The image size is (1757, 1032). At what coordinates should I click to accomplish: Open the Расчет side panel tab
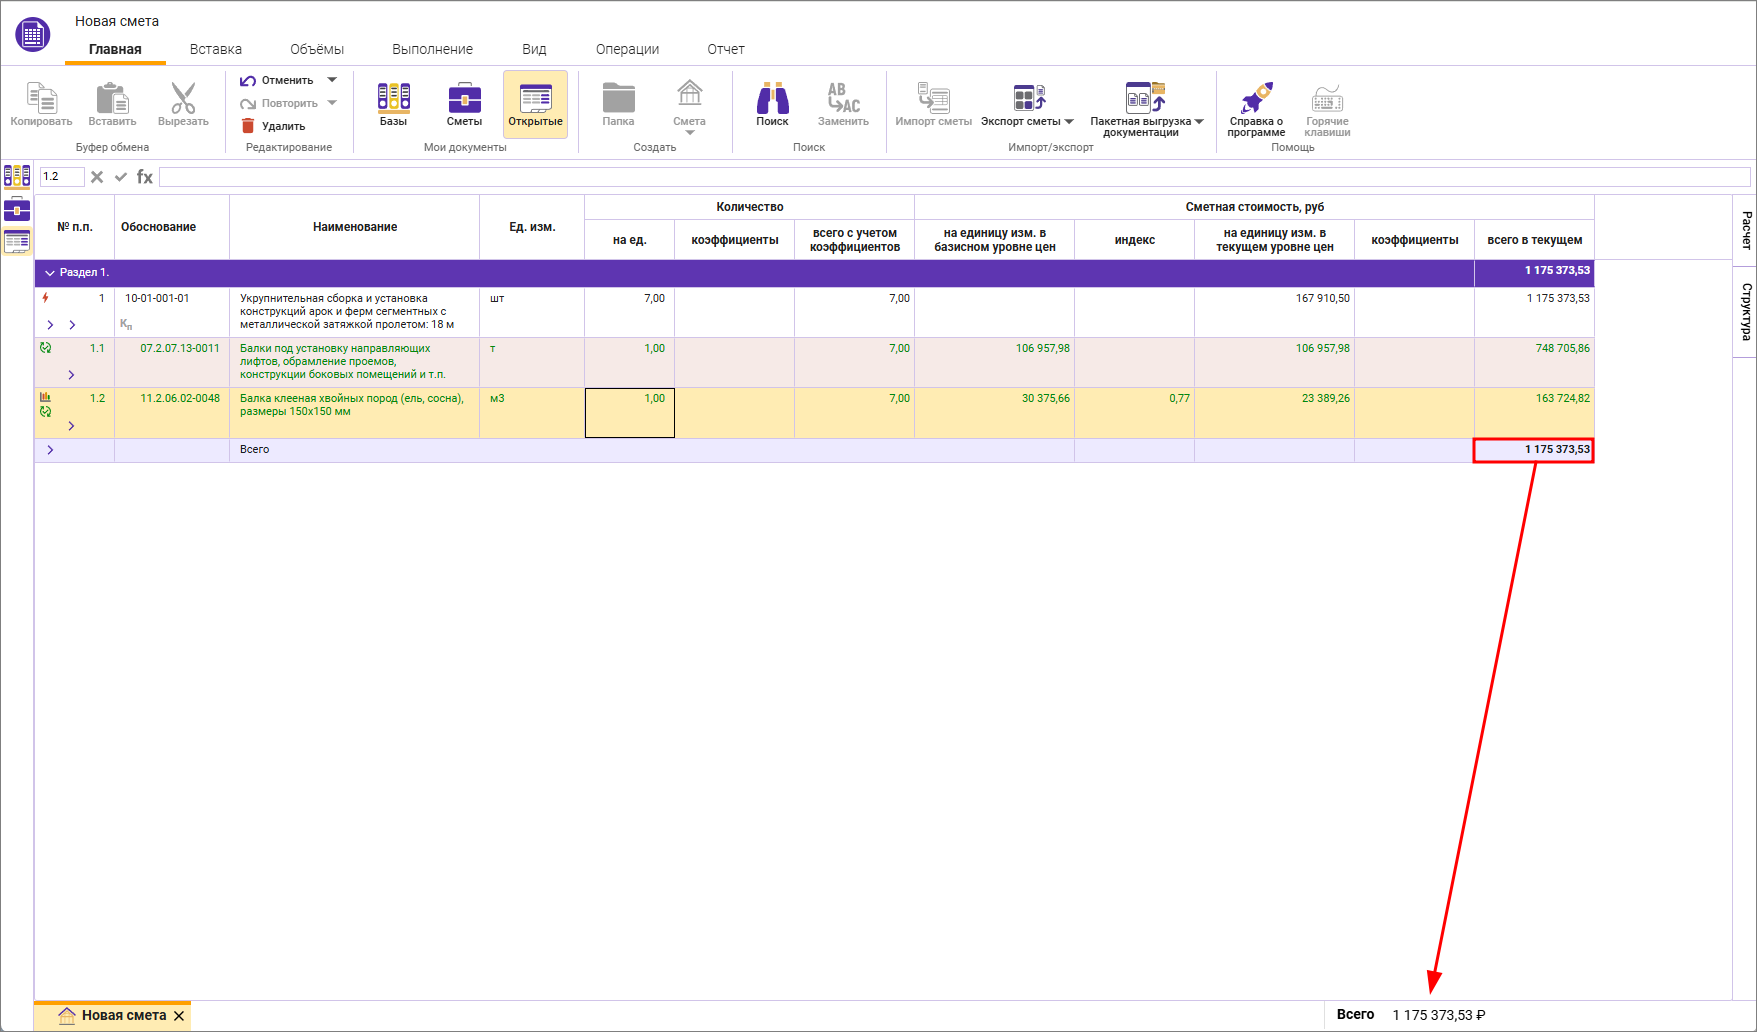click(1745, 230)
